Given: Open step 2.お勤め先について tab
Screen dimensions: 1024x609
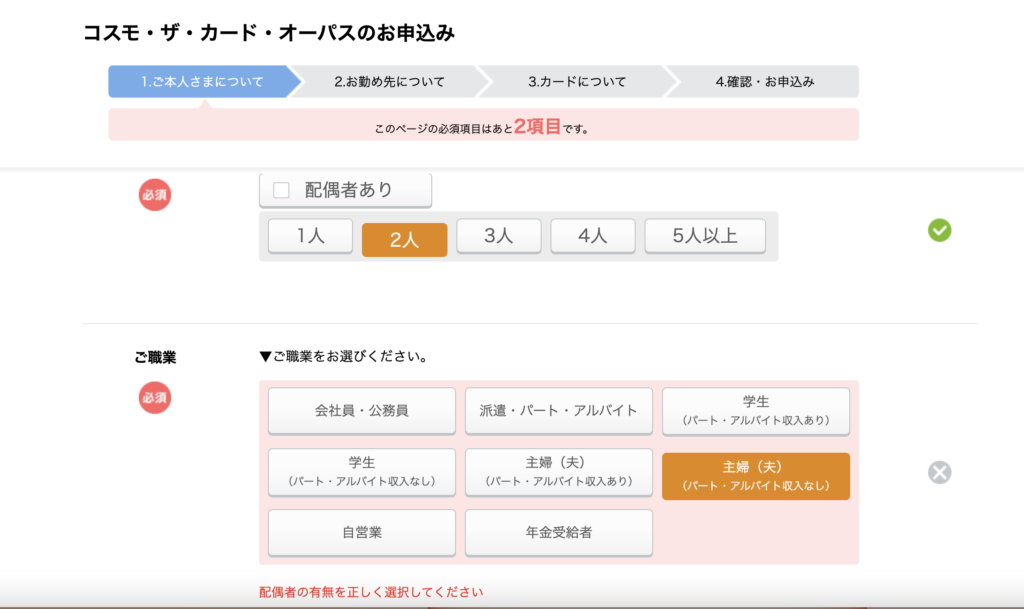Looking at the screenshot, I should (389, 82).
